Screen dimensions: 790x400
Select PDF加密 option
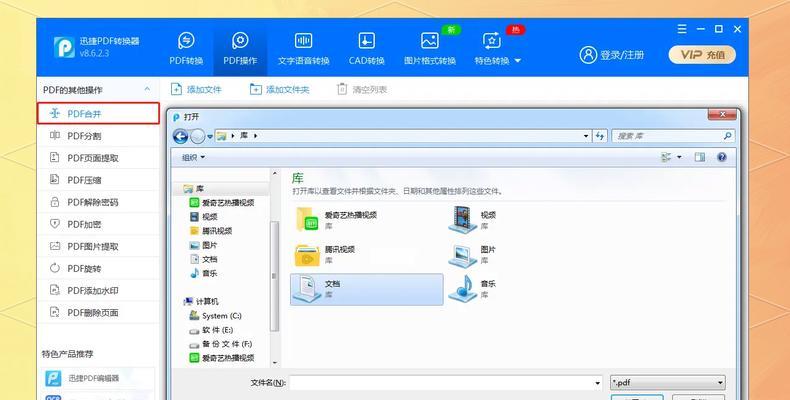point(98,224)
